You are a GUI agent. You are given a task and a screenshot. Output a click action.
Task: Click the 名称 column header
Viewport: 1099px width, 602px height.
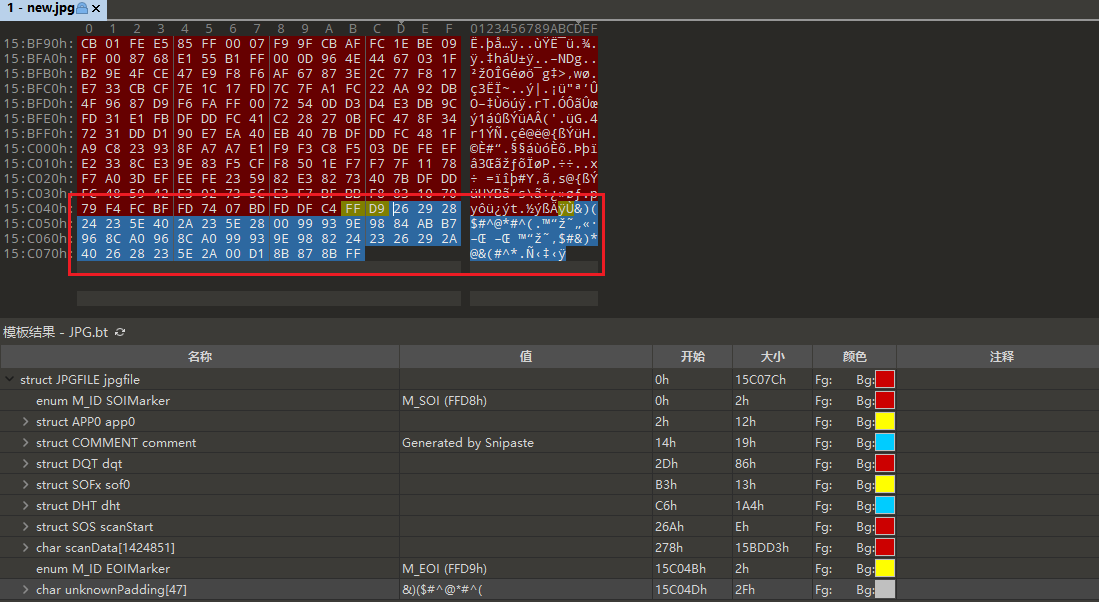coord(200,357)
